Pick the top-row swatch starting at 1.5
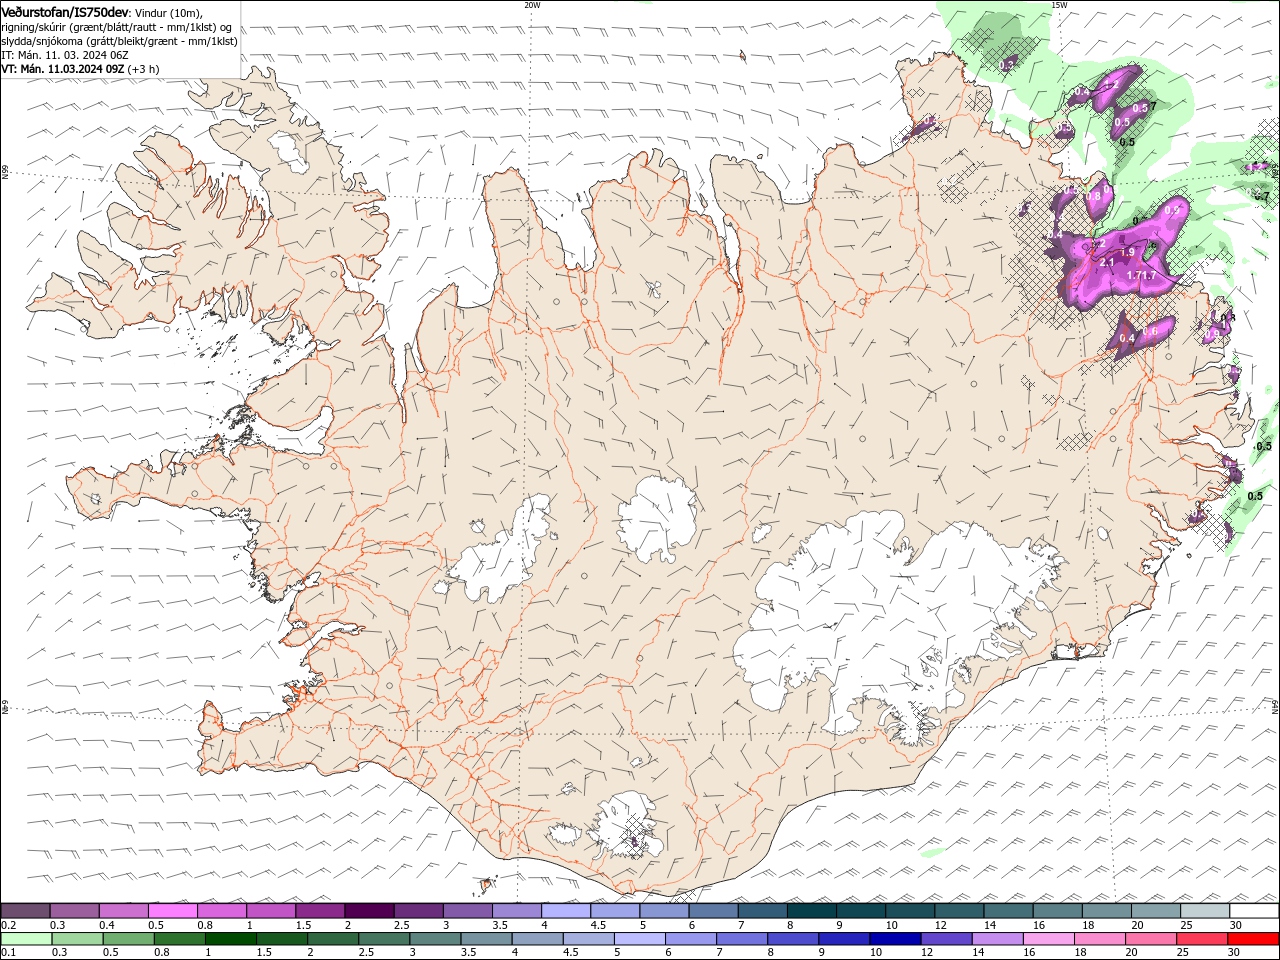 pos(320,911)
